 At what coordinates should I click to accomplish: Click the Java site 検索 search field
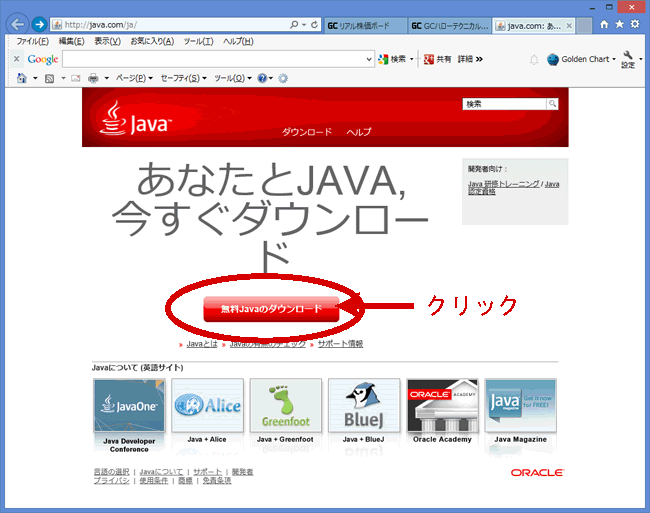504,104
